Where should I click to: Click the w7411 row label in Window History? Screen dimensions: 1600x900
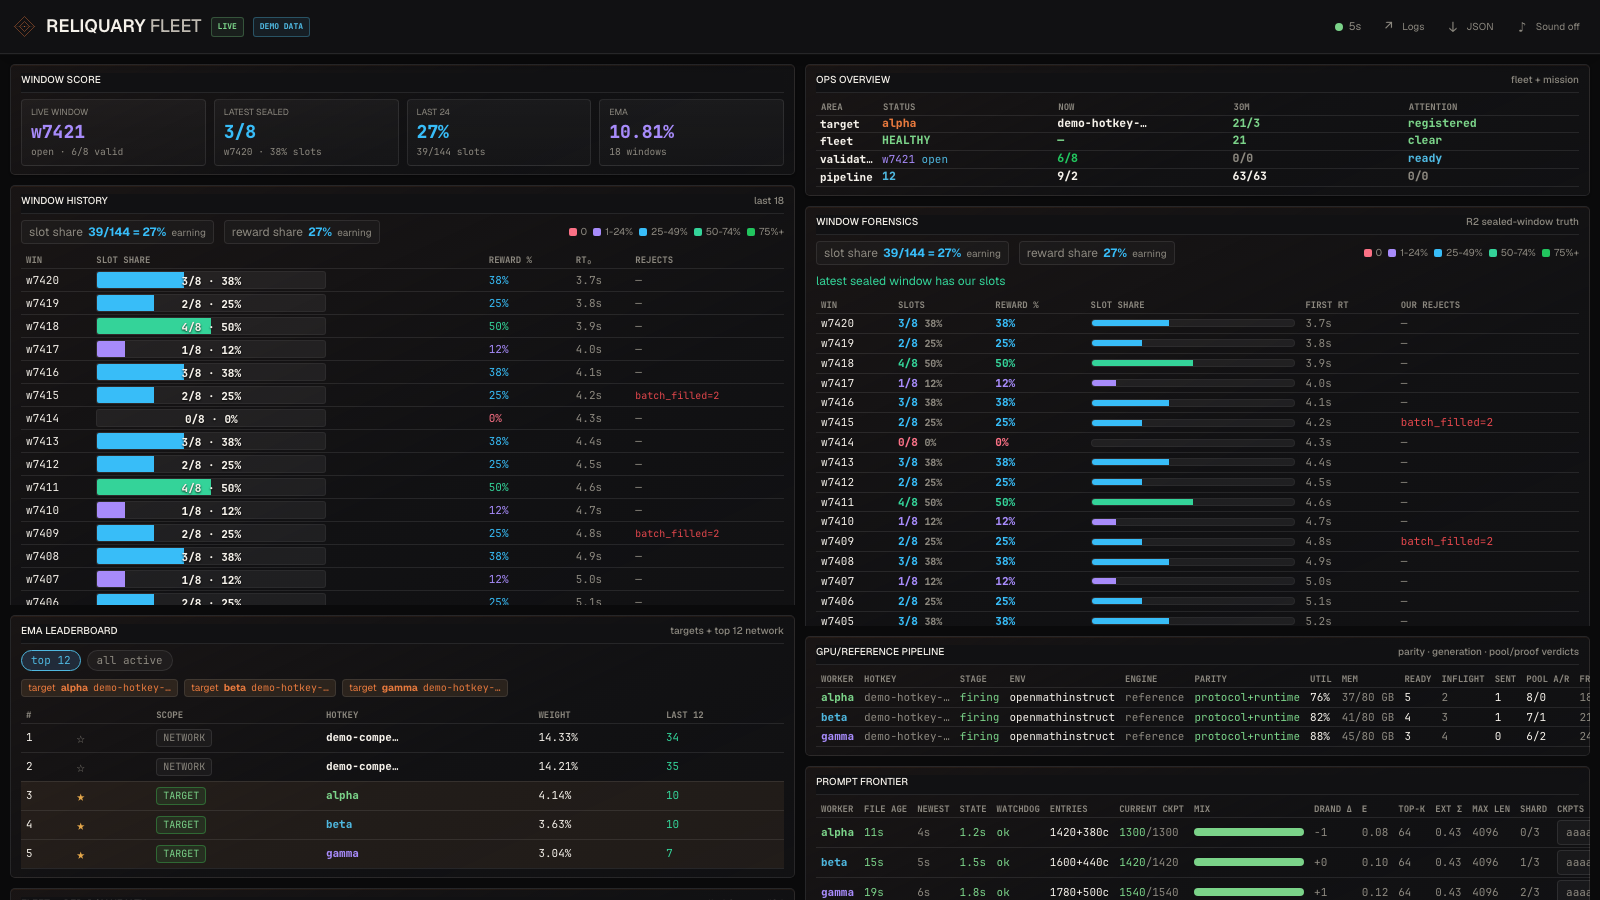(x=43, y=488)
